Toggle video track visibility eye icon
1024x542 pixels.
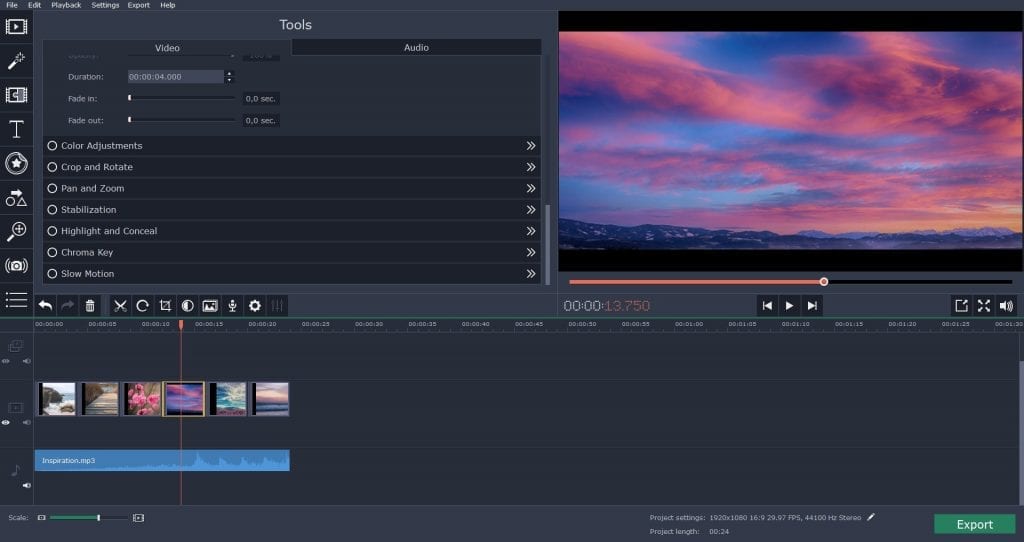click(7, 423)
